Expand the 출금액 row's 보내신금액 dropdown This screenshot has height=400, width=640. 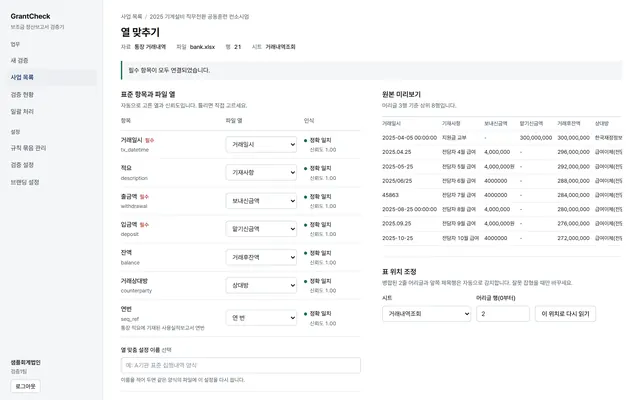(261, 201)
